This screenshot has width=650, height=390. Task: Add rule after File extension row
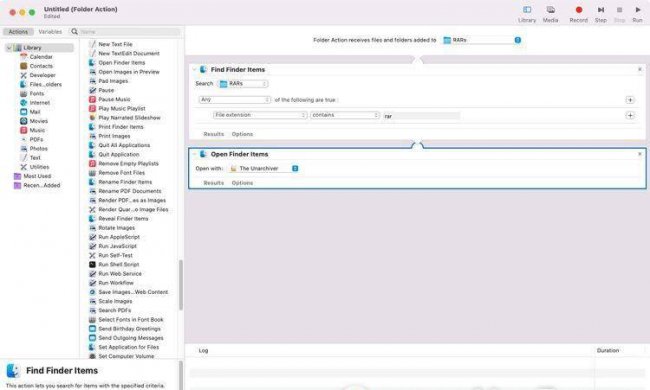630,116
